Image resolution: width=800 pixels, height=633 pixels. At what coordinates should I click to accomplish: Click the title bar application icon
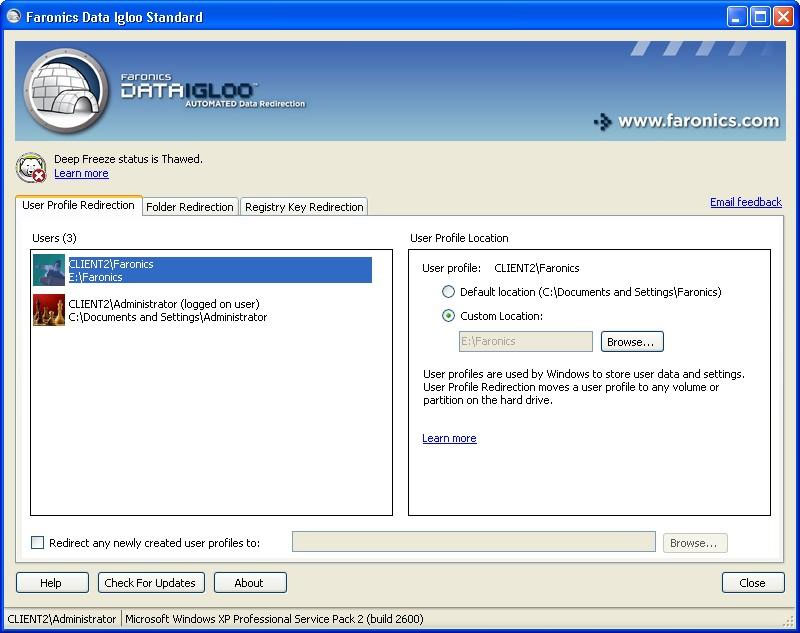click(14, 16)
